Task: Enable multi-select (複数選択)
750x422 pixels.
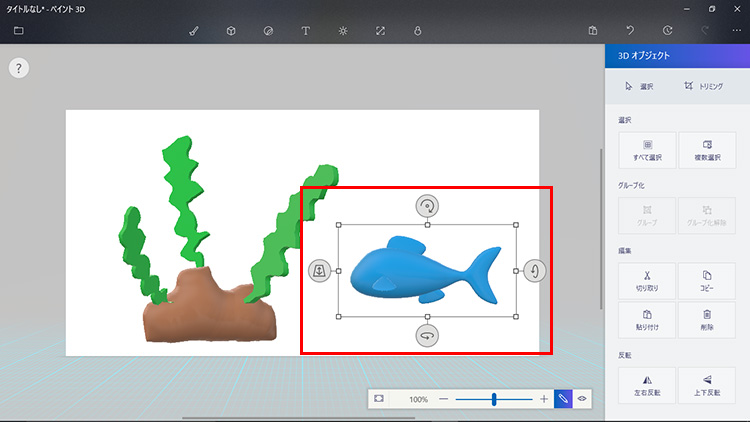Action: click(x=707, y=150)
